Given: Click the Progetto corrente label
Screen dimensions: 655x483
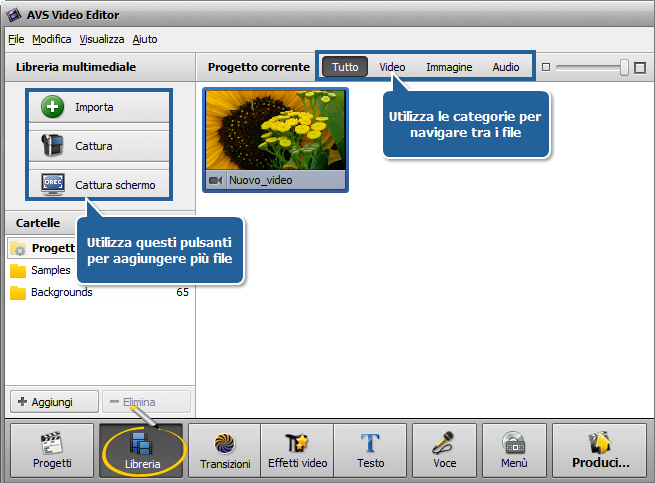Looking at the screenshot, I should point(259,67).
